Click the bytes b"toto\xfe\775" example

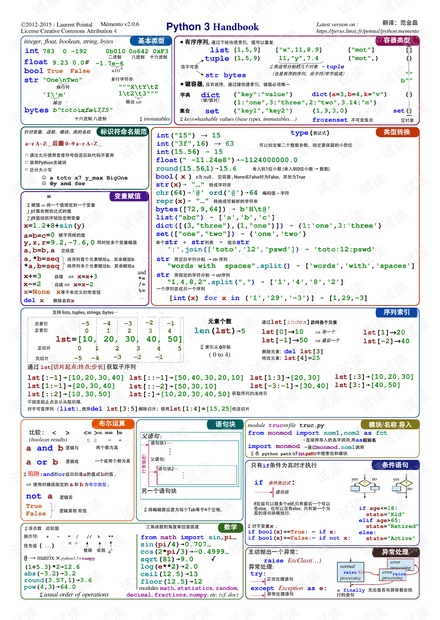(68, 110)
